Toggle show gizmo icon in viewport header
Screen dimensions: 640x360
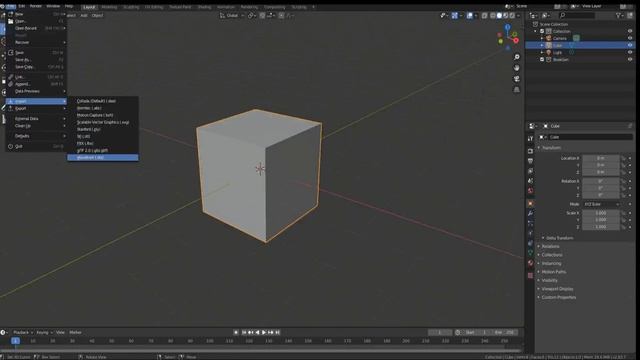[454, 16]
